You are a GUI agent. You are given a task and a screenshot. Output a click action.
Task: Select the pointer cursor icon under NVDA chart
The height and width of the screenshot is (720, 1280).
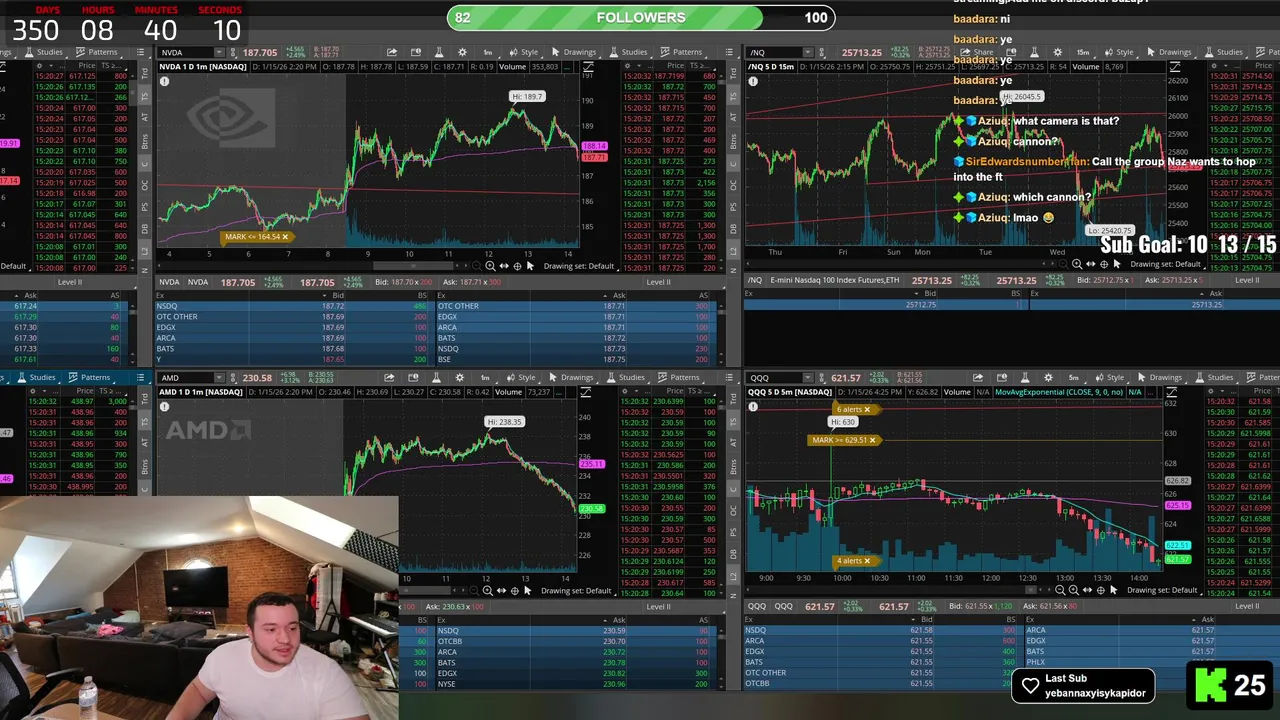530,266
